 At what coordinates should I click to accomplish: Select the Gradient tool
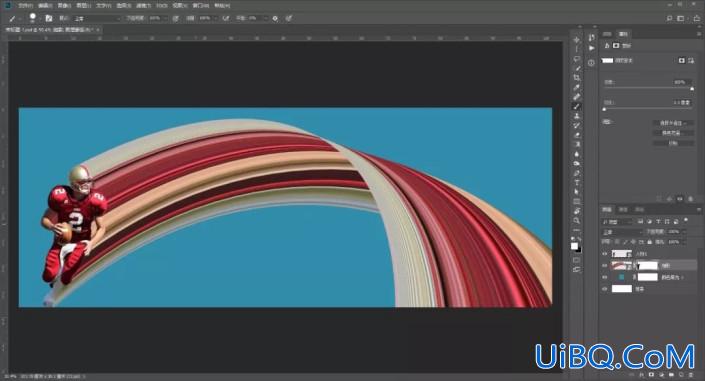point(577,144)
